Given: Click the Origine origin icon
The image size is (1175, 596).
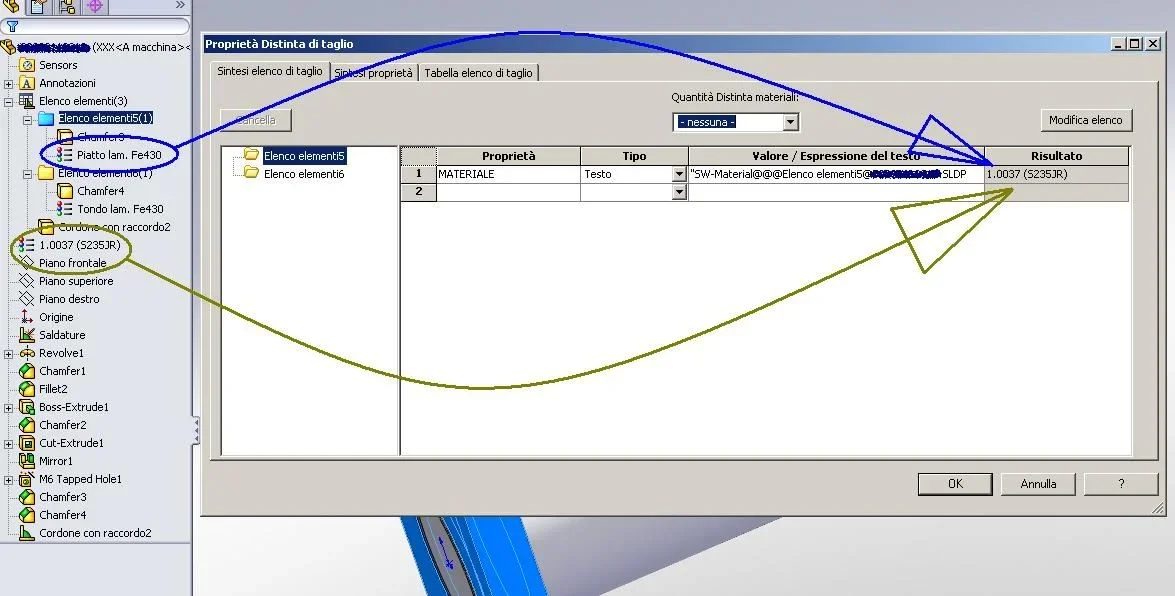Looking at the screenshot, I should 27,317.
